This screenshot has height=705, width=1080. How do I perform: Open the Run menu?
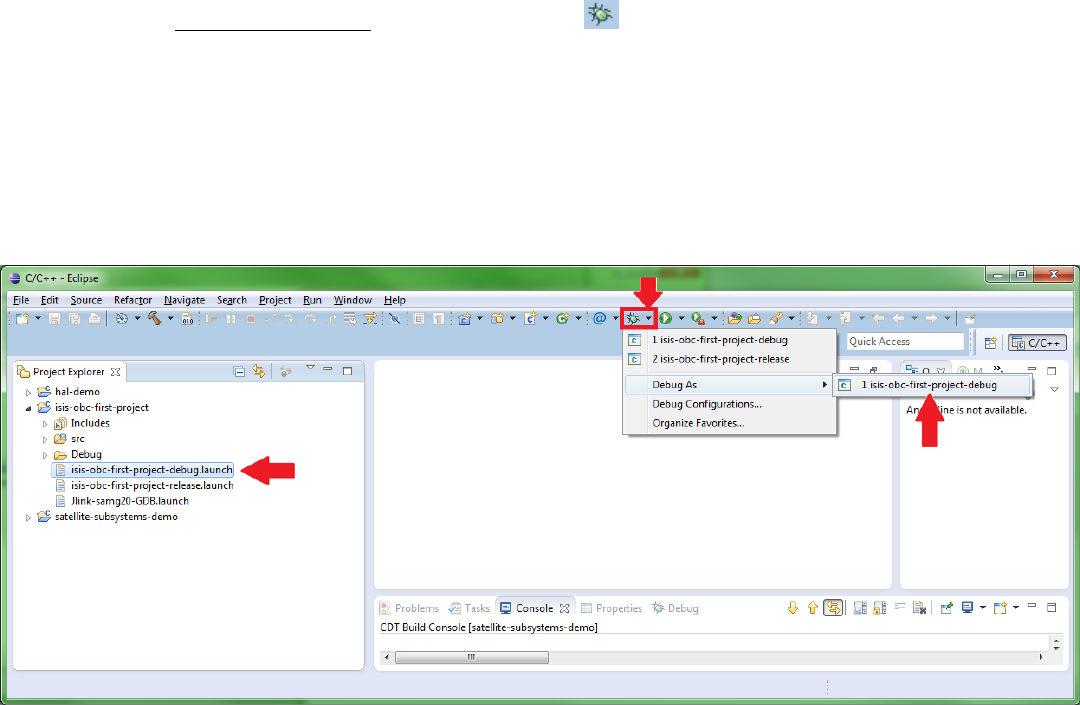pos(312,300)
